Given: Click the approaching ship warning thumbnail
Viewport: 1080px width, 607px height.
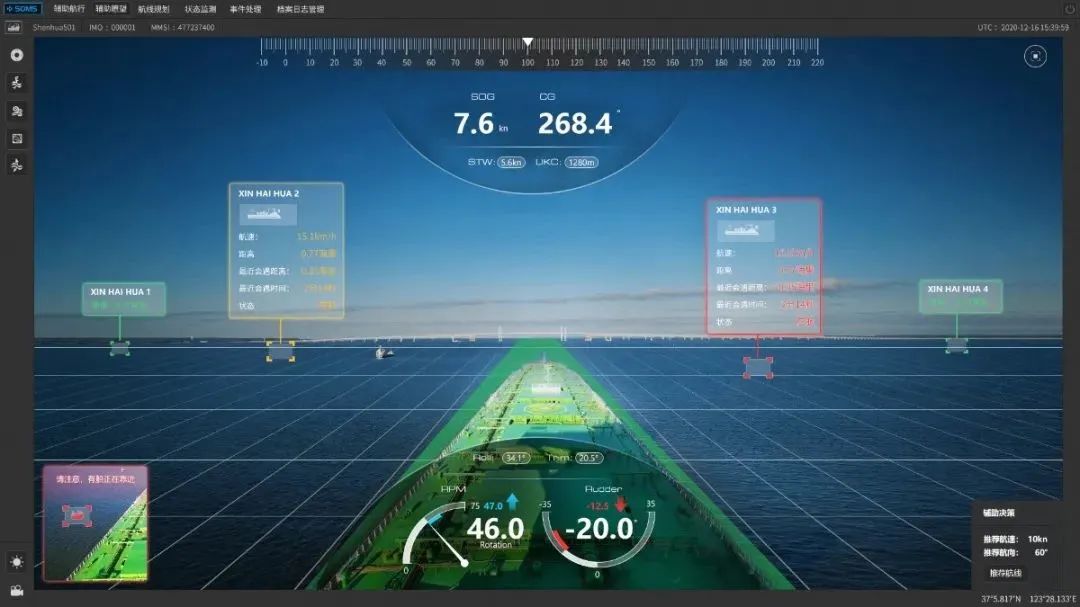Looking at the screenshot, I should click(x=95, y=523).
